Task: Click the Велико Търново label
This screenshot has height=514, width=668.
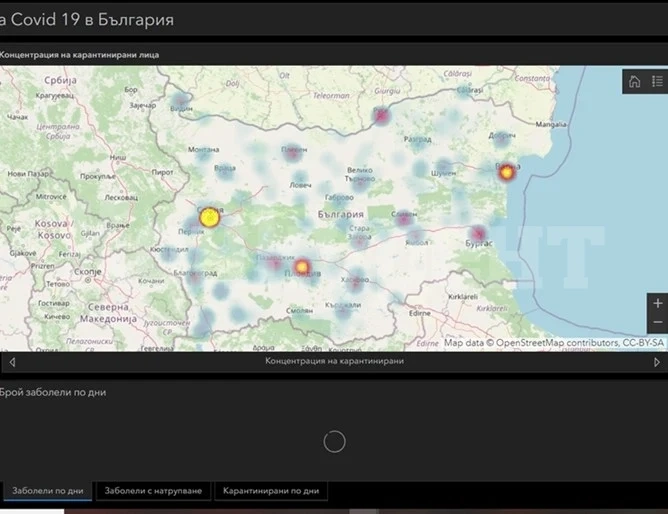Action: [x=360, y=174]
